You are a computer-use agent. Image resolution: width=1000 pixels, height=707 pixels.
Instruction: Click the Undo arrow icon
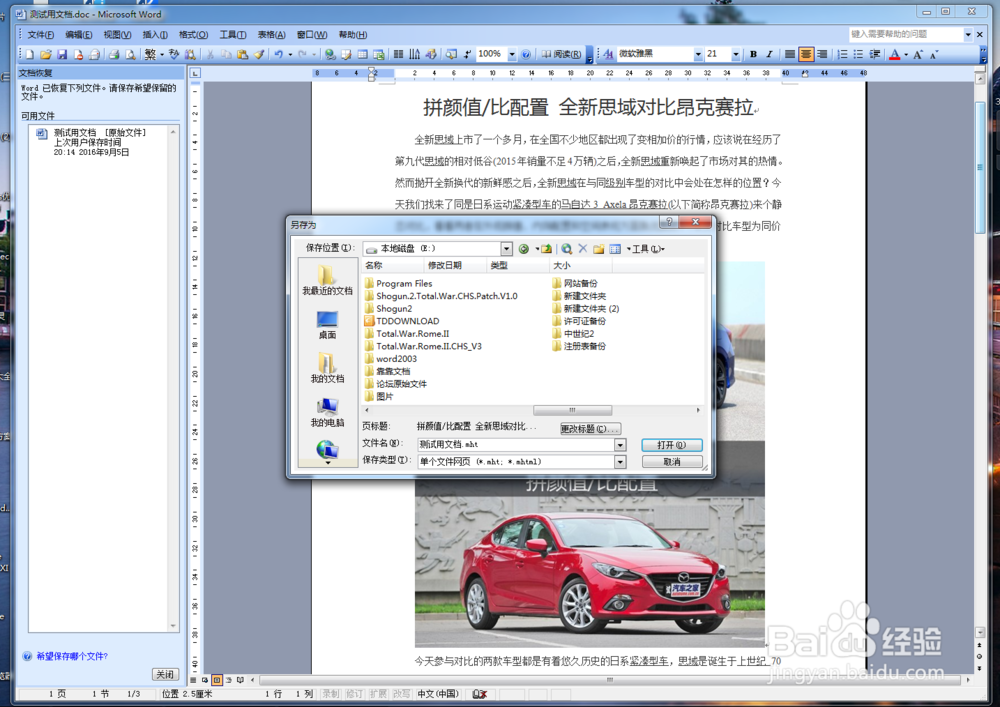(x=279, y=55)
